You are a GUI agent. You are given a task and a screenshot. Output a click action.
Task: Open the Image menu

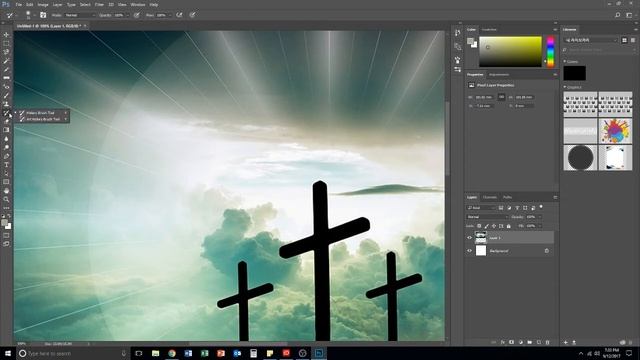pyautogui.click(x=43, y=4)
